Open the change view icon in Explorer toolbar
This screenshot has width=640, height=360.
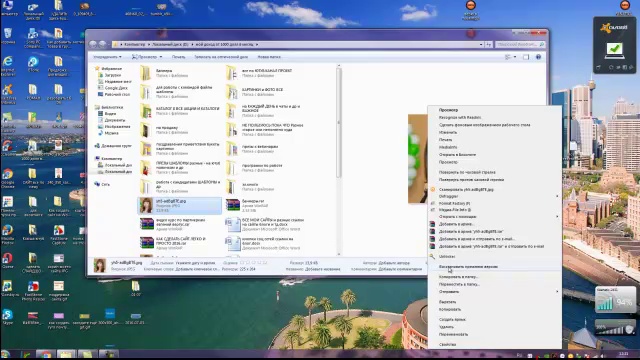click(508, 57)
